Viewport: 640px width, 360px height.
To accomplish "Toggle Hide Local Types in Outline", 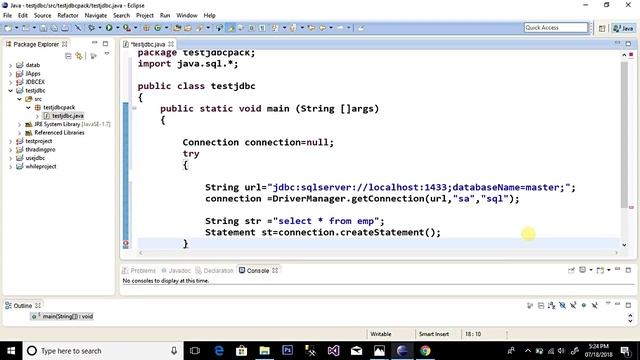I will [x=595, y=305].
